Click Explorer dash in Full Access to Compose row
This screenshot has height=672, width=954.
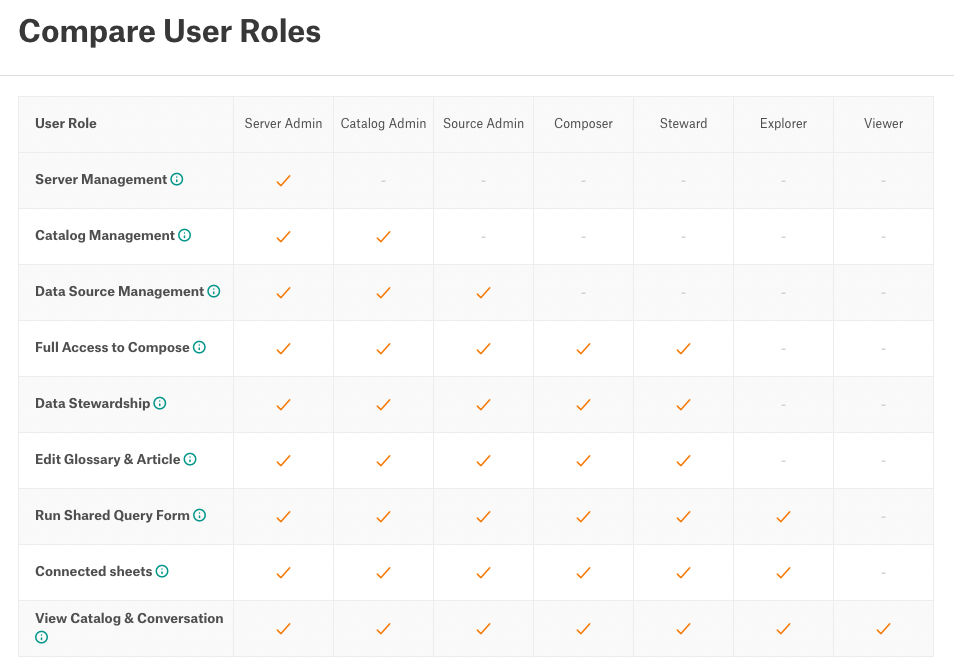point(783,348)
